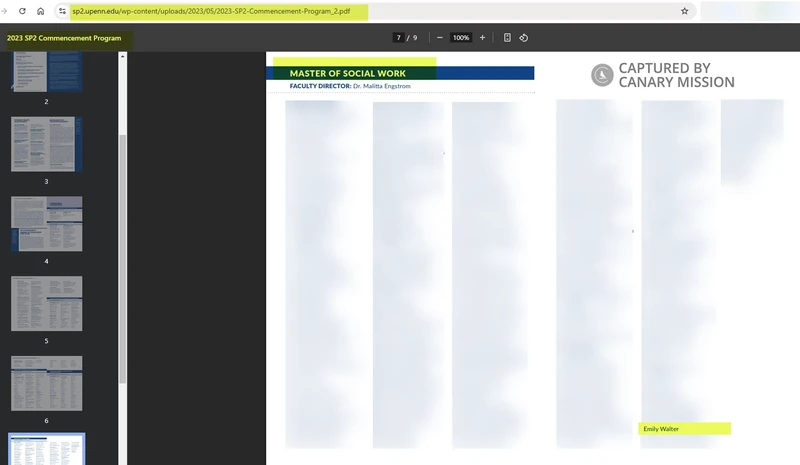
Task: Zoom out the PDF with minus button
Action: click(440, 38)
